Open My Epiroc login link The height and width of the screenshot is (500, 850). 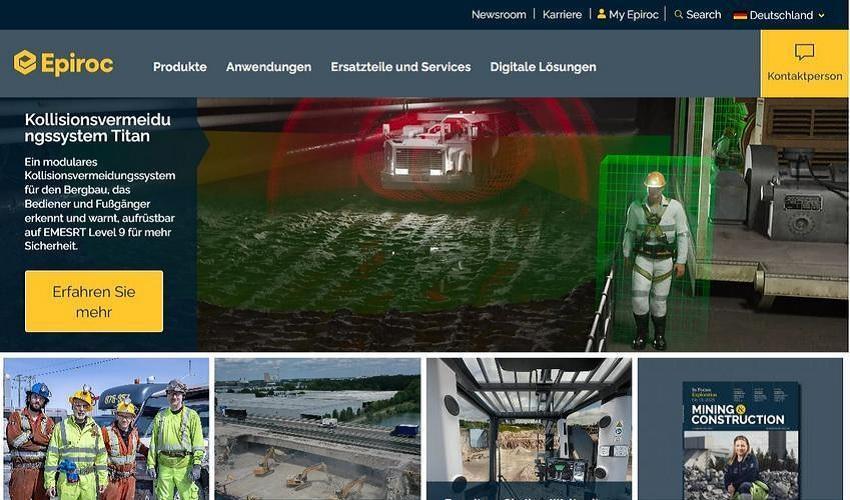633,15
